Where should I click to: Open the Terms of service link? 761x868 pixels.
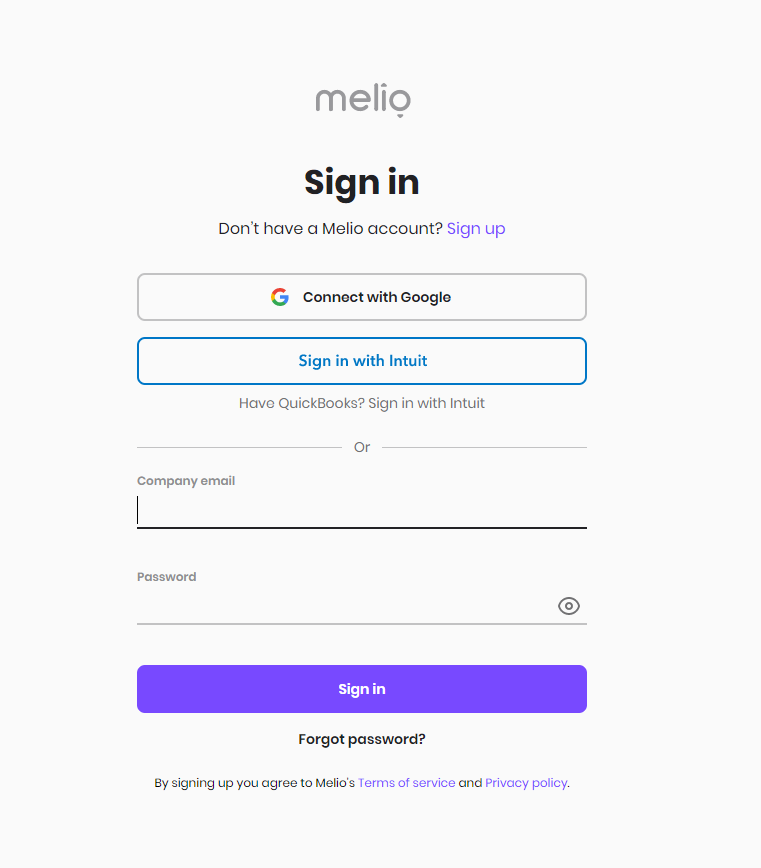tap(406, 783)
